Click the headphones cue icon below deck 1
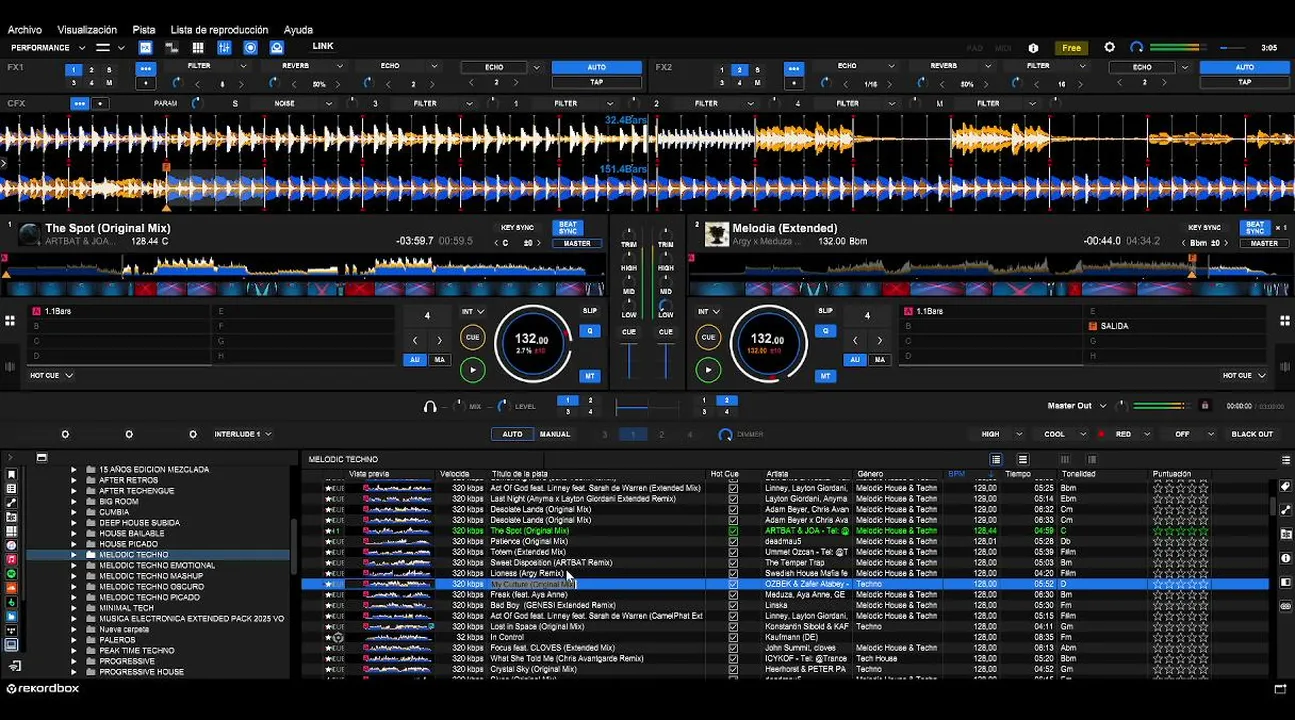 [430, 406]
